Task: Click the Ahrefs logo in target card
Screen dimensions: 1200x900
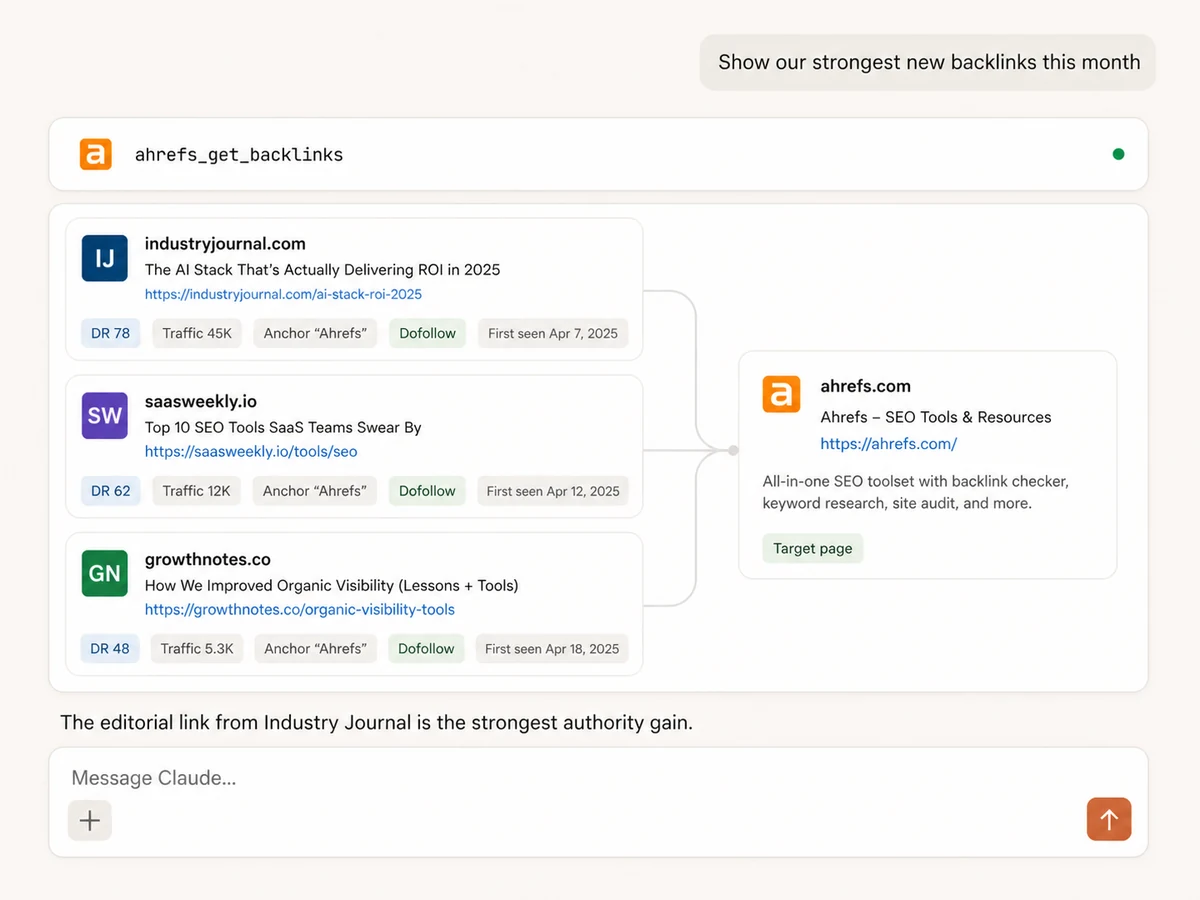Action: point(781,394)
